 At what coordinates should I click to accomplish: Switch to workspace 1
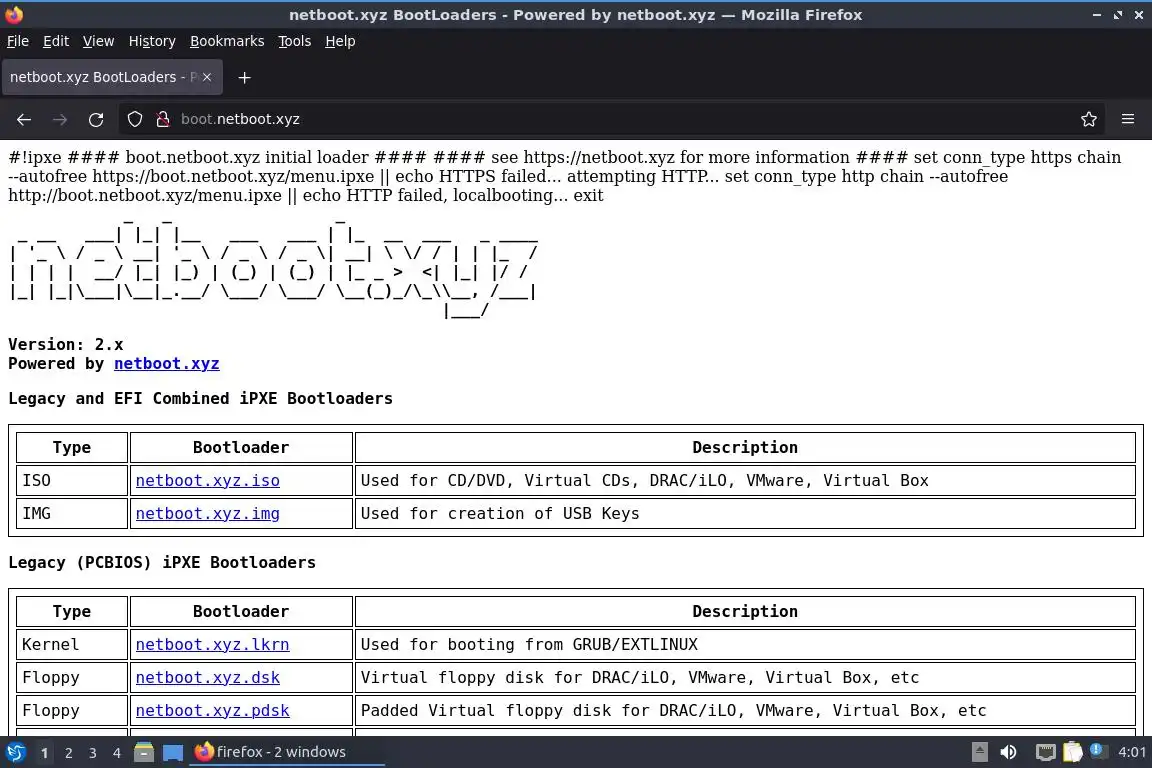45,753
